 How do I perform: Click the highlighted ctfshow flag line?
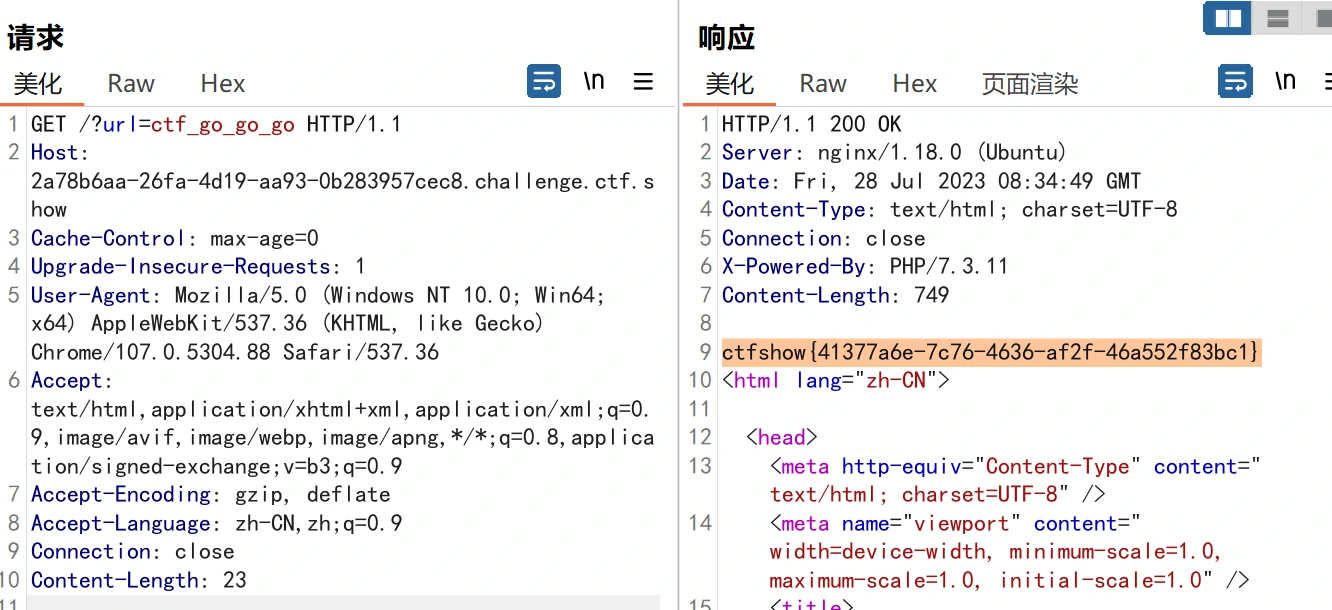(x=990, y=353)
